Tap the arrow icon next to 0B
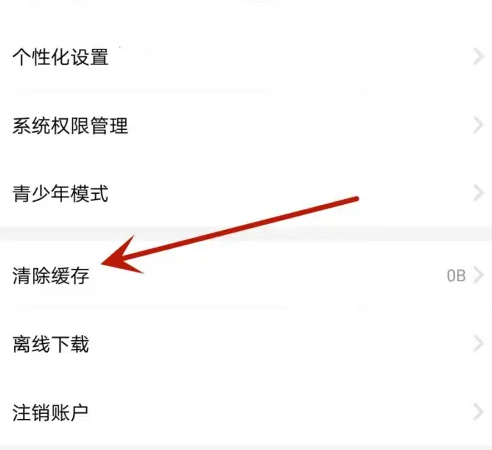The height and width of the screenshot is (450, 492). point(478,275)
